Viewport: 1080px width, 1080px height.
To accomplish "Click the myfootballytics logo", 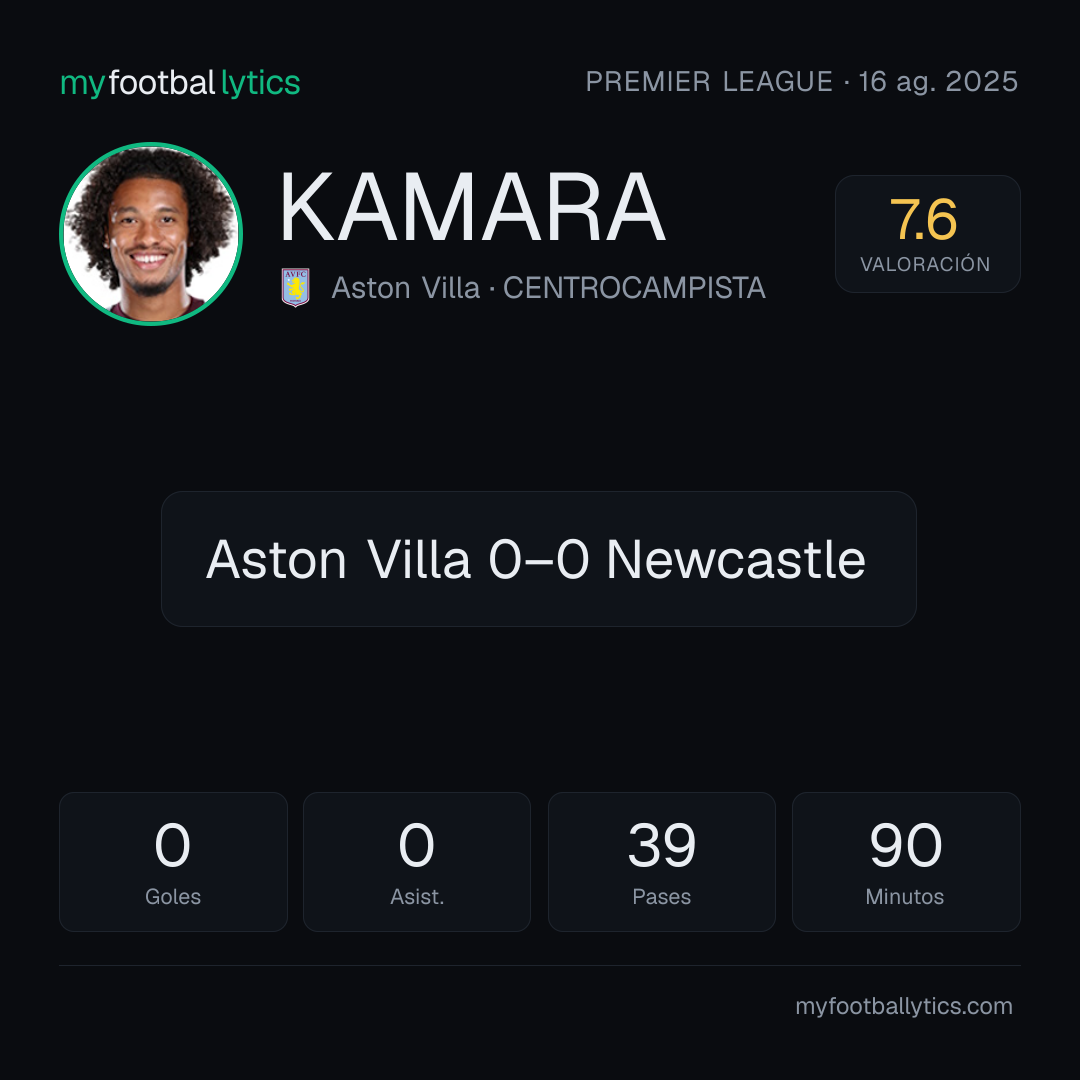I will tap(180, 83).
